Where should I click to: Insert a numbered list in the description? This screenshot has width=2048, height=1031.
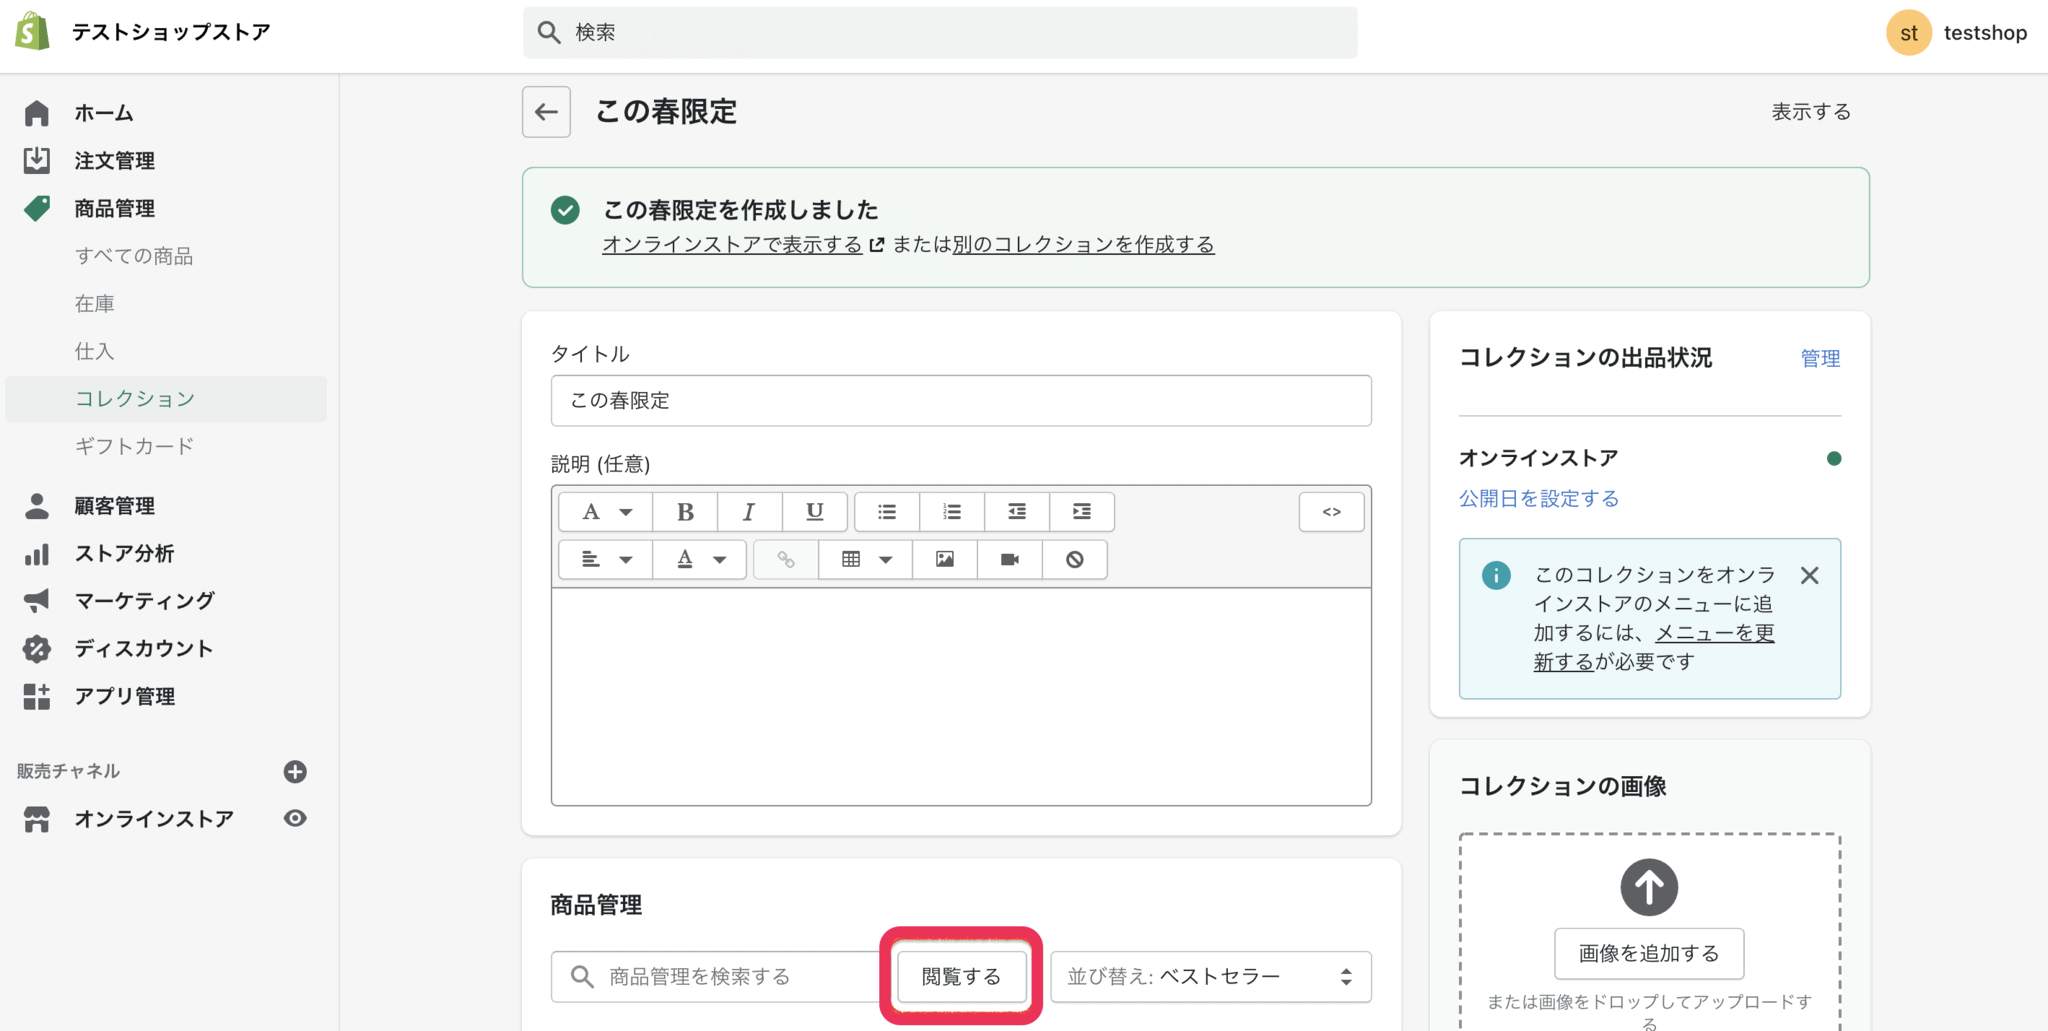[x=951, y=512]
